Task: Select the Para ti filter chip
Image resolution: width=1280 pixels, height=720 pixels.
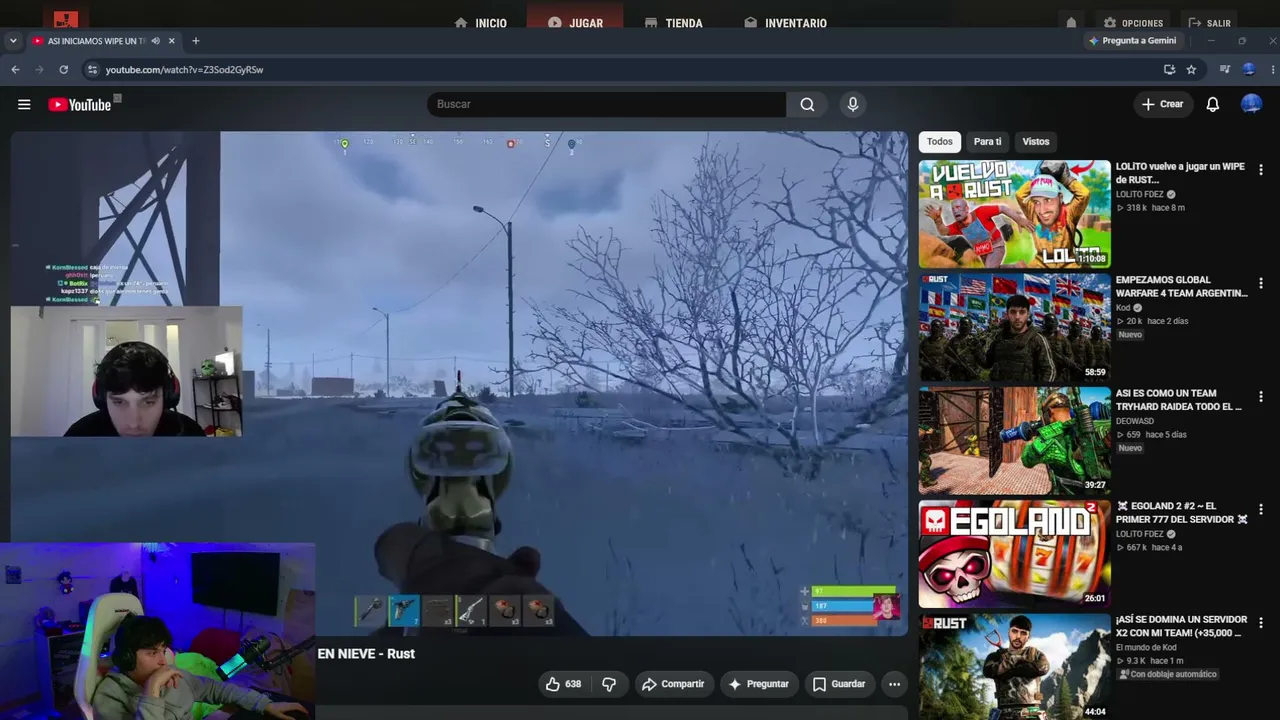Action: point(987,142)
